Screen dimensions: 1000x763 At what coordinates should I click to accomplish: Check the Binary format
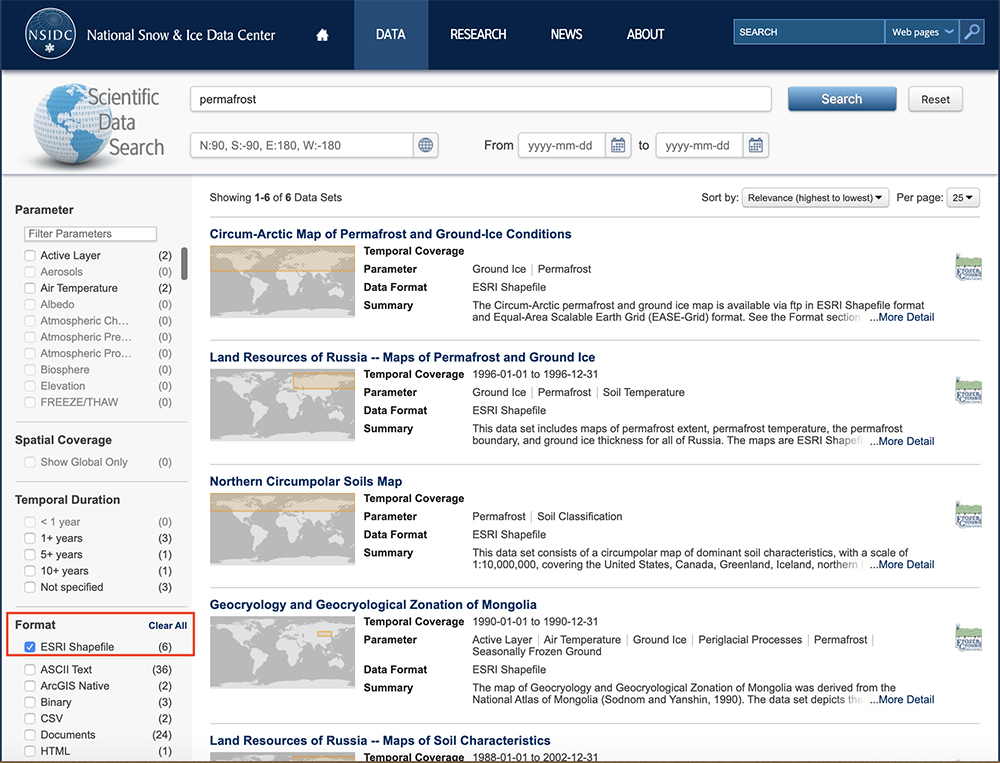pyautogui.click(x=30, y=702)
